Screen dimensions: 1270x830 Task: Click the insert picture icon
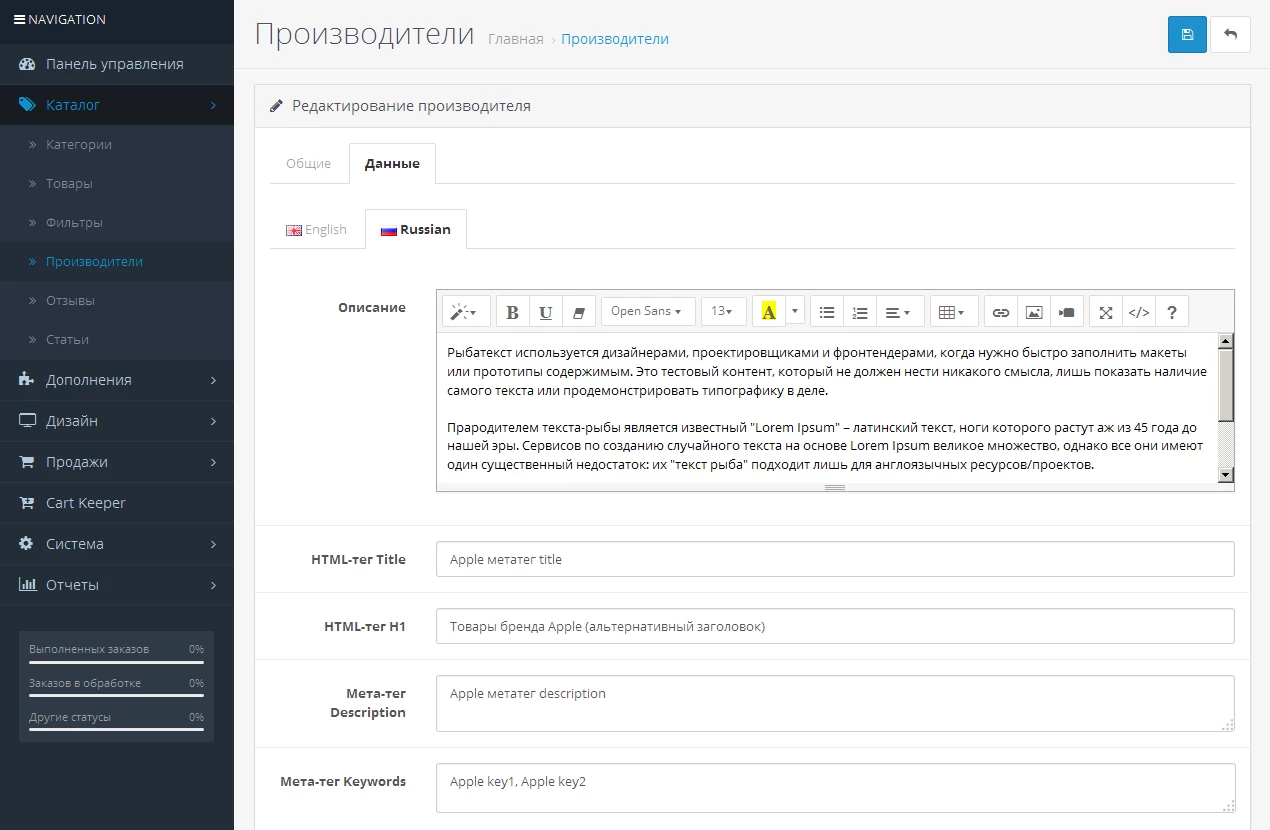1034,312
